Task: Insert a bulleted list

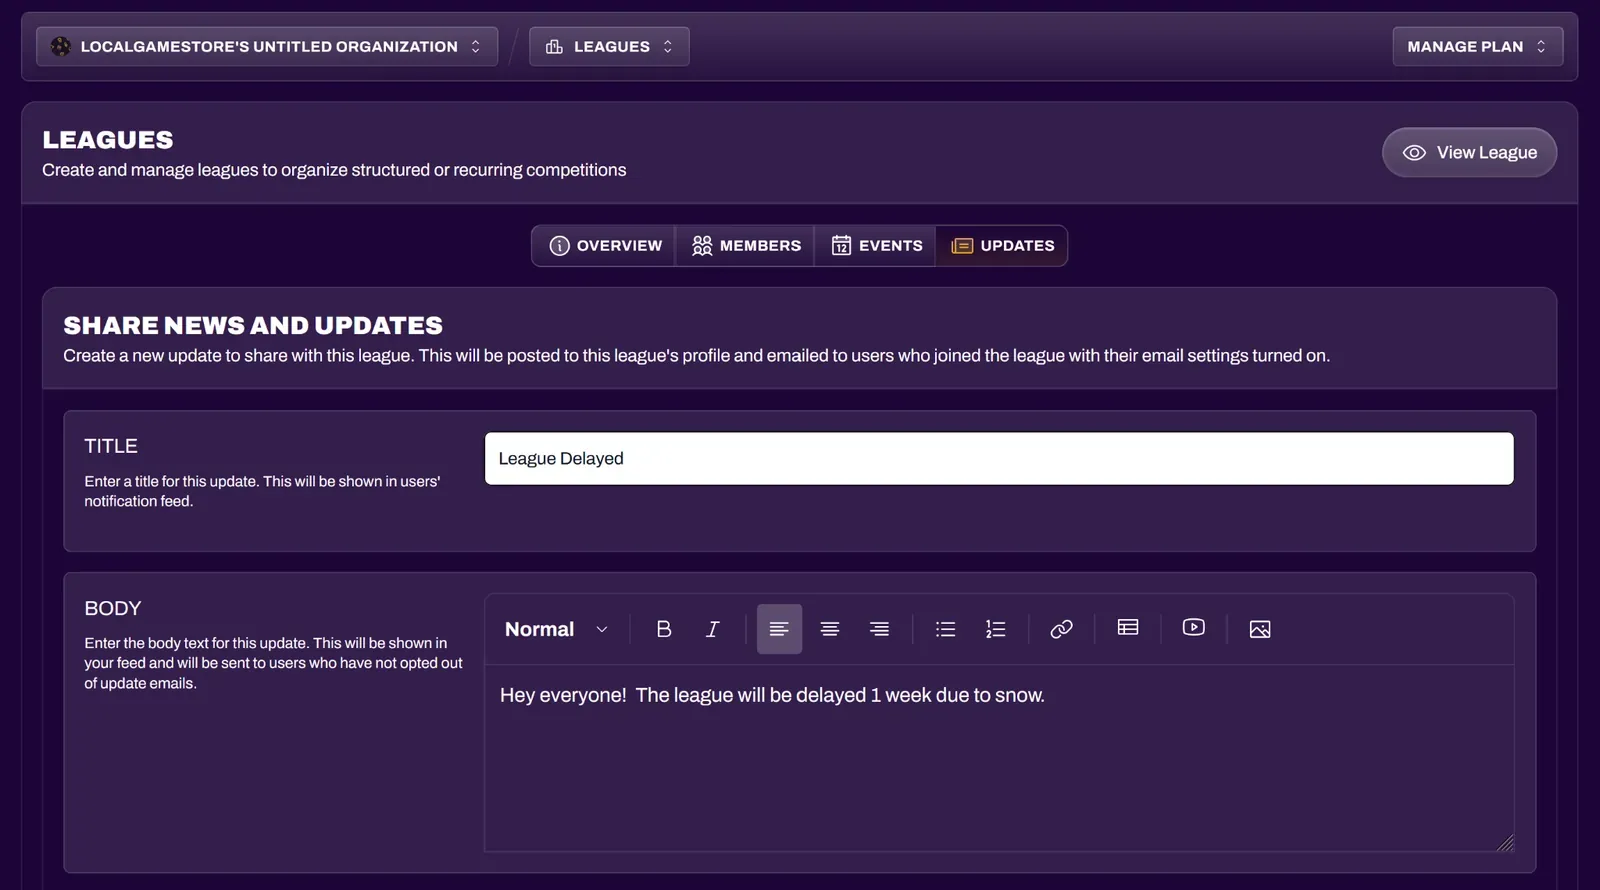Action: pyautogui.click(x=945, y=629)
